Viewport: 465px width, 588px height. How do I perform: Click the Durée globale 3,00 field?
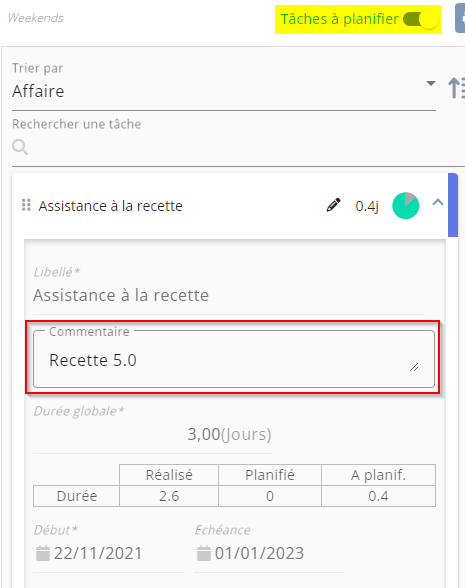point(153,434)
